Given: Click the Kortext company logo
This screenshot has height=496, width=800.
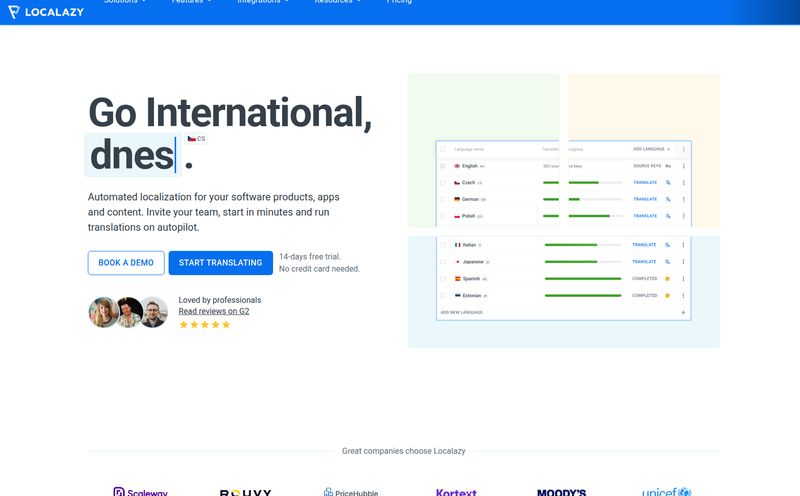Looking at the screenshot, I should pyautogui.click(x=456, y=492).
